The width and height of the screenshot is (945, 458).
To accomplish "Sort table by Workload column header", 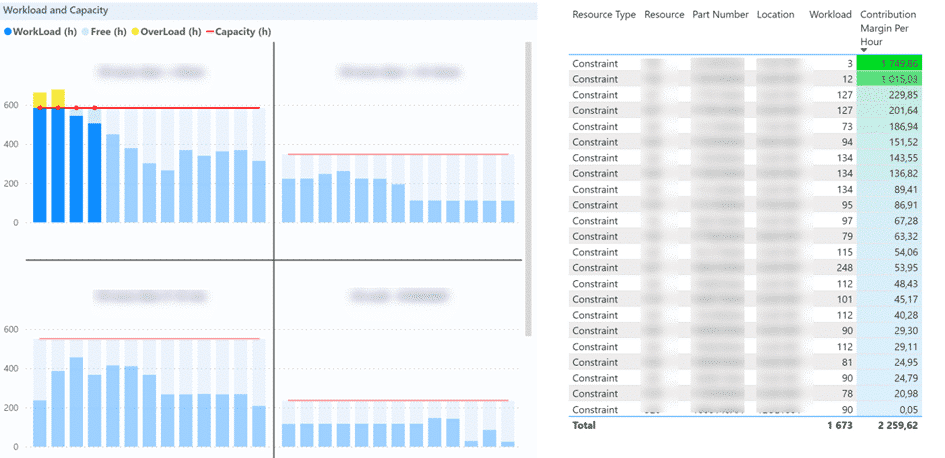I will click(830, 15).
